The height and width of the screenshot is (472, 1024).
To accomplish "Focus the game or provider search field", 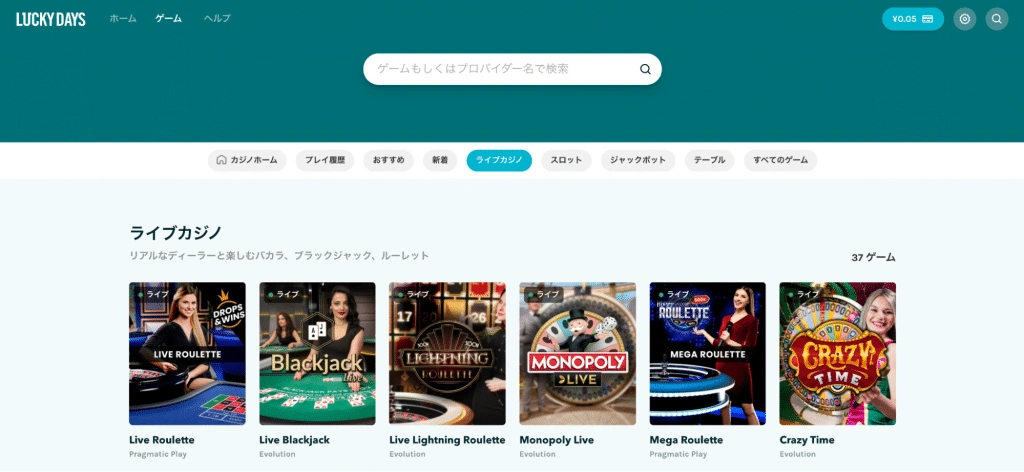I will (513, 69).
